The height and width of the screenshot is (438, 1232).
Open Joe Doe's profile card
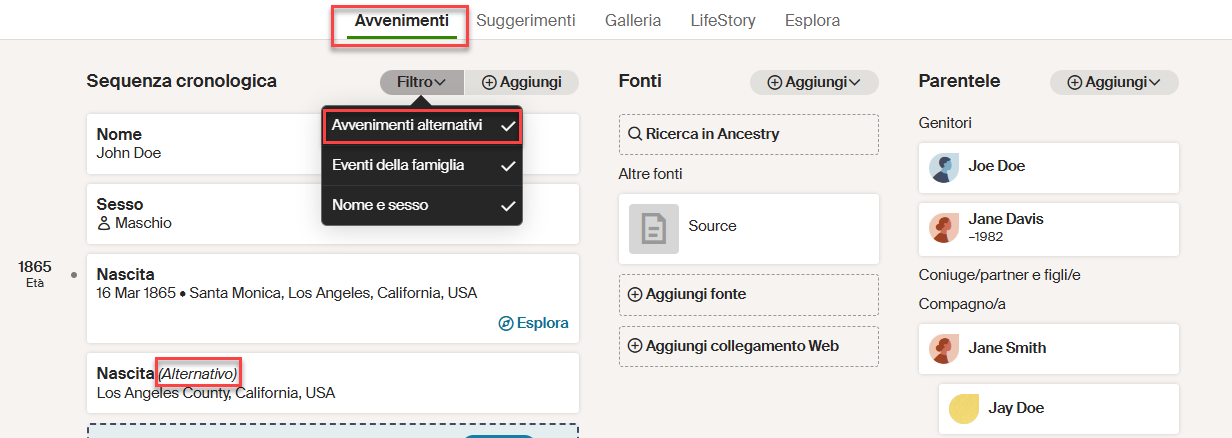coord(1049,167)
